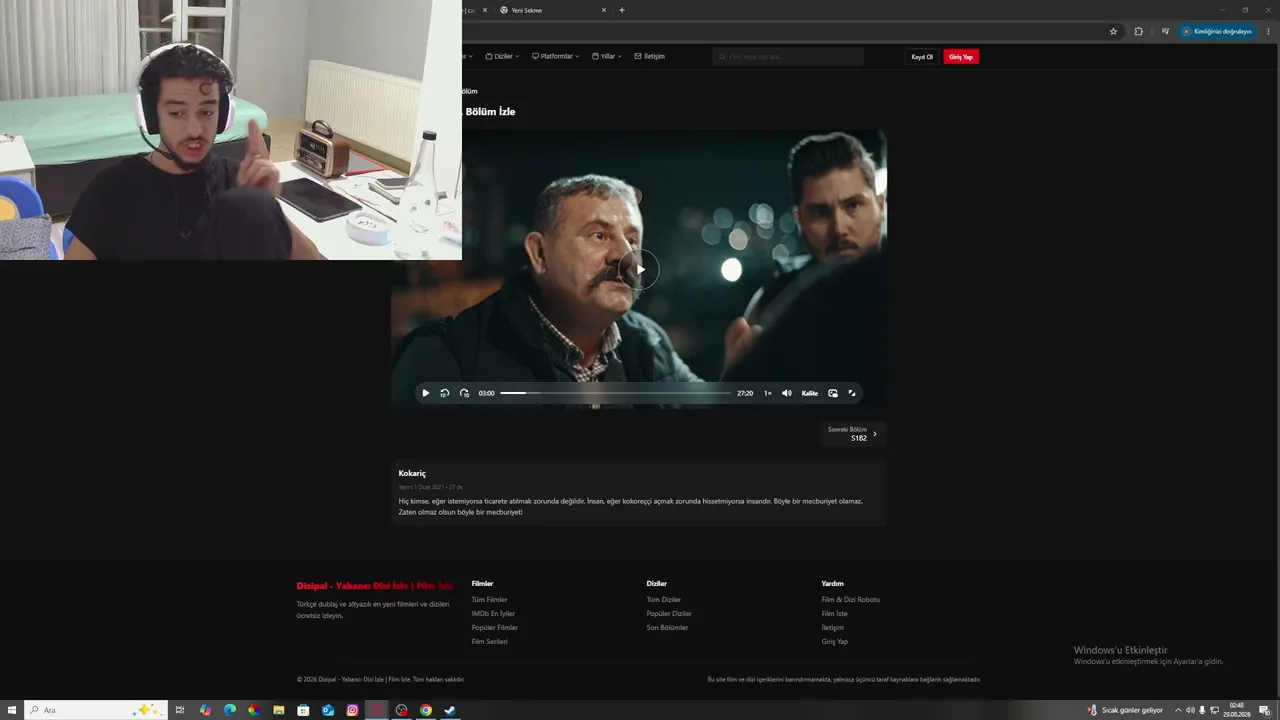Open Microsoft Store from taskbar
Screen dimensions: 1280x720
pyautogui.click(x=303, y=710)
